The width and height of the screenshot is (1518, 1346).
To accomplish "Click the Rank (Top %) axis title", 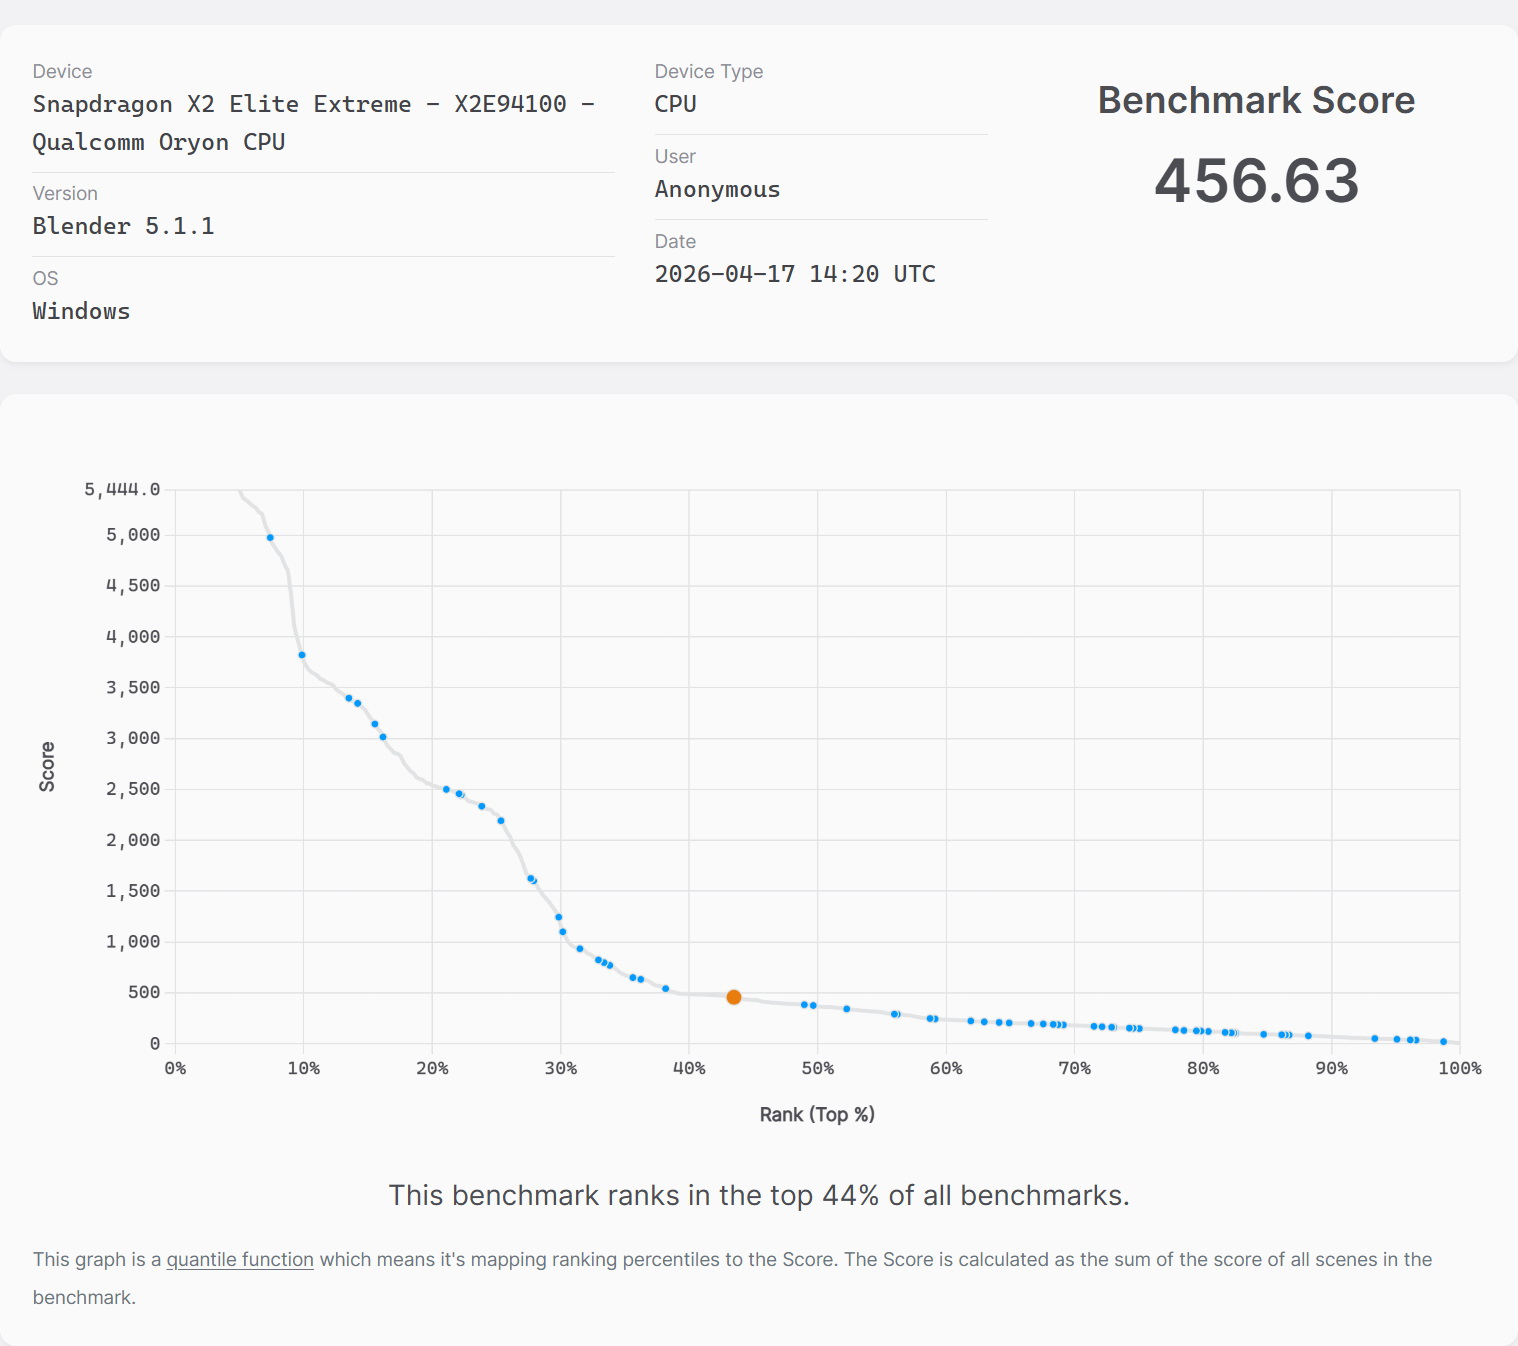I will 817,1114.
